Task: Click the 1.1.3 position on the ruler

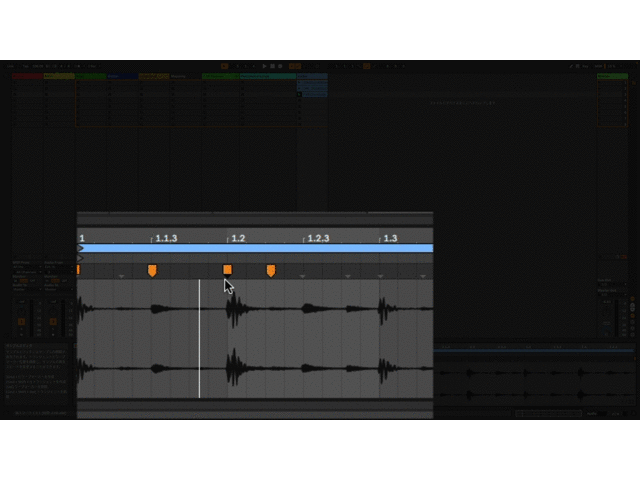Action: 165,239
